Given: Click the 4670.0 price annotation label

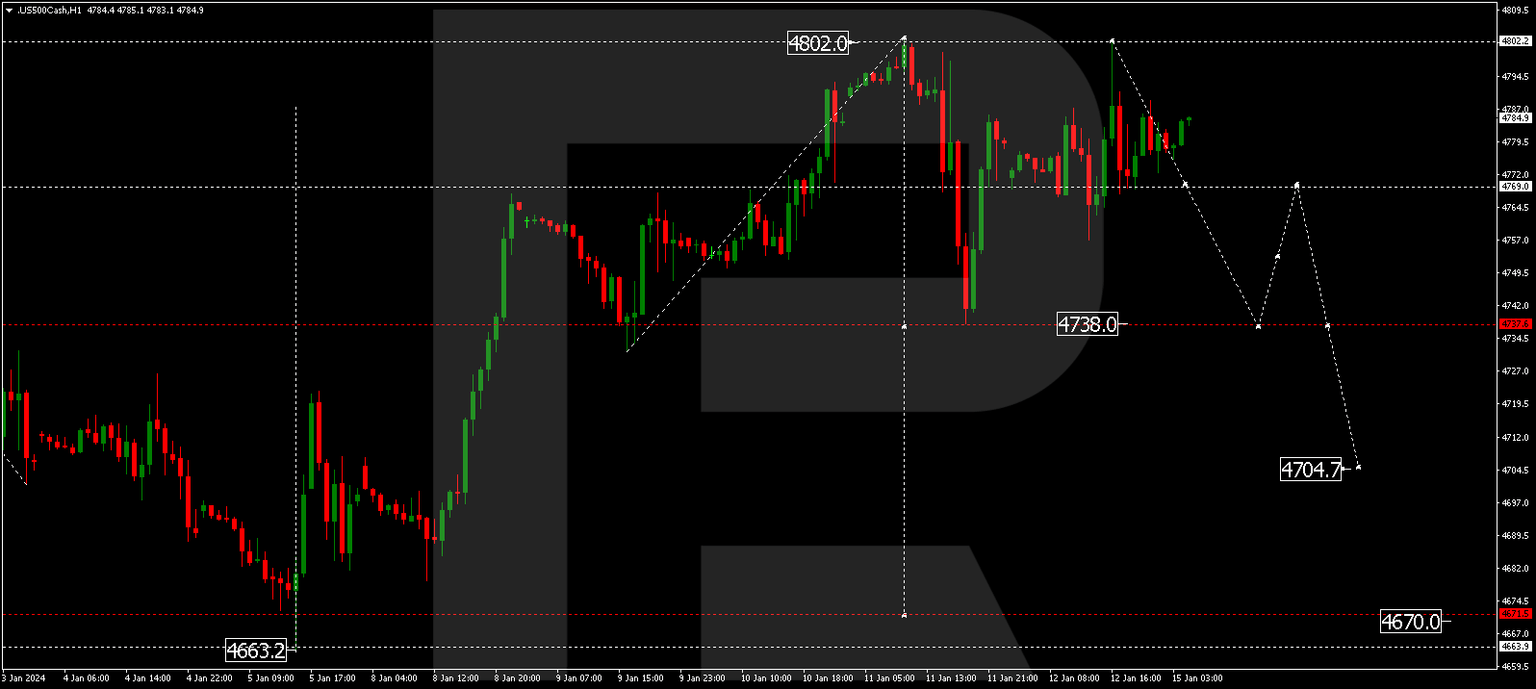Looking at the screenshot, I should tap(1413, 622).
